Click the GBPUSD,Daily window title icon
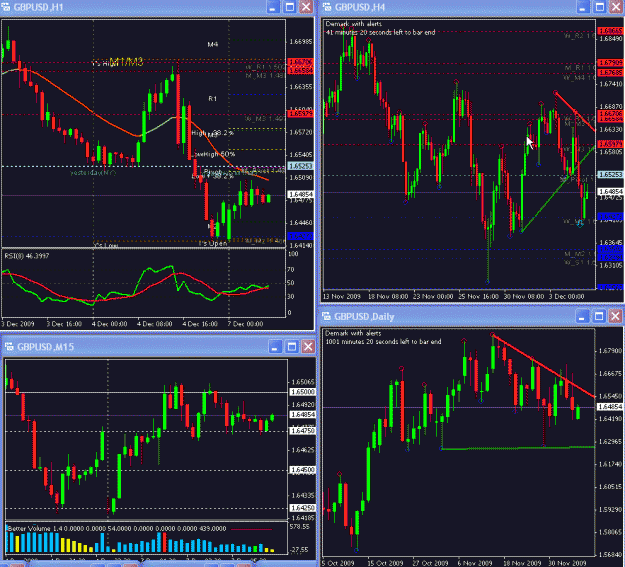 pos(326,317)
